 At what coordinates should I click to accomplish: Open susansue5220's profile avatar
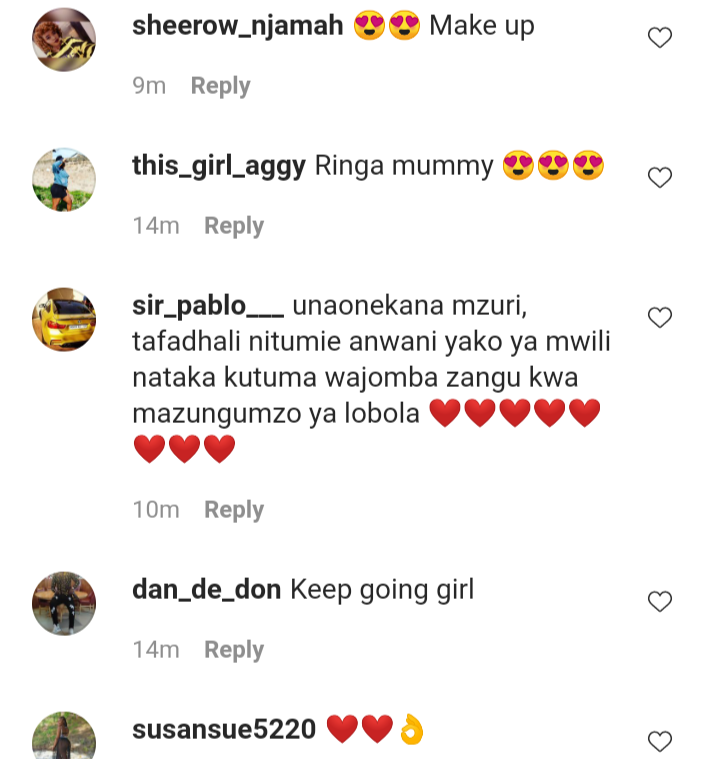pyautogui.click(x=64, y=738)
